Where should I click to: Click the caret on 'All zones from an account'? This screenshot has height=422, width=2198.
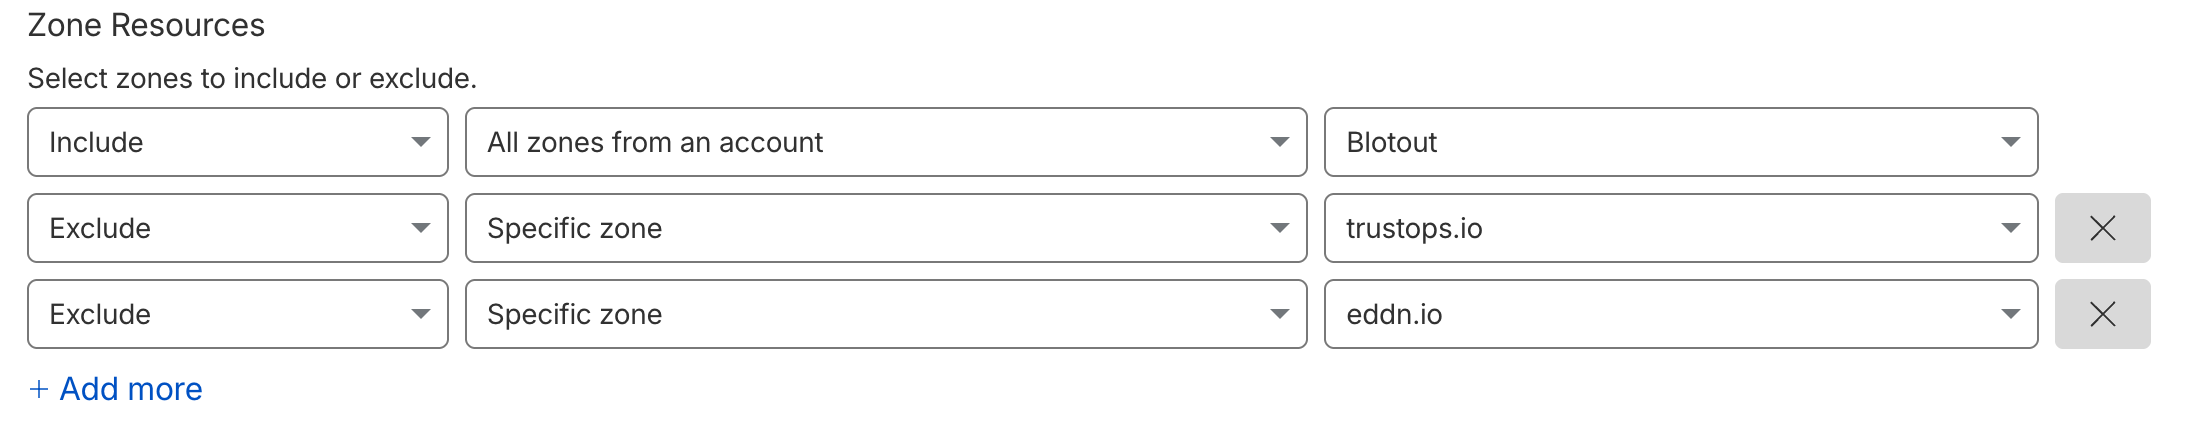(x=1279, y=142)
